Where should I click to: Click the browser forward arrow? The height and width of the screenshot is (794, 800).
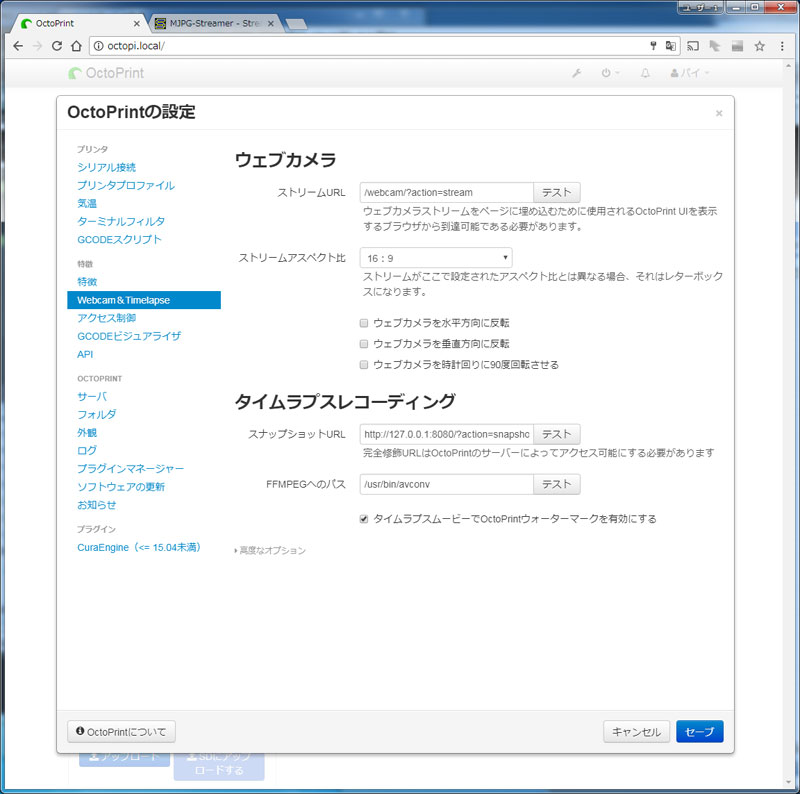pyautogui.click(x=37, y=46)
